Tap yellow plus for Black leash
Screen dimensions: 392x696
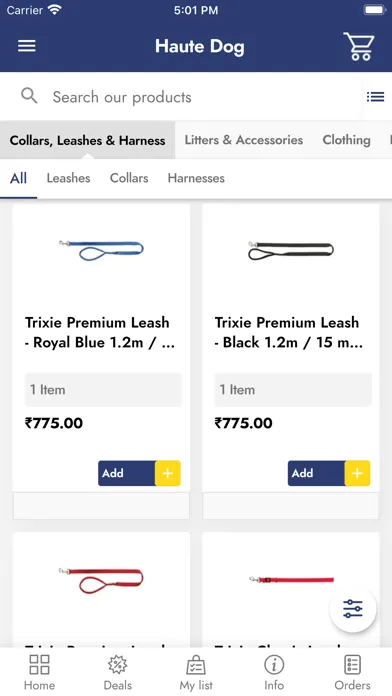click(357, 473)
